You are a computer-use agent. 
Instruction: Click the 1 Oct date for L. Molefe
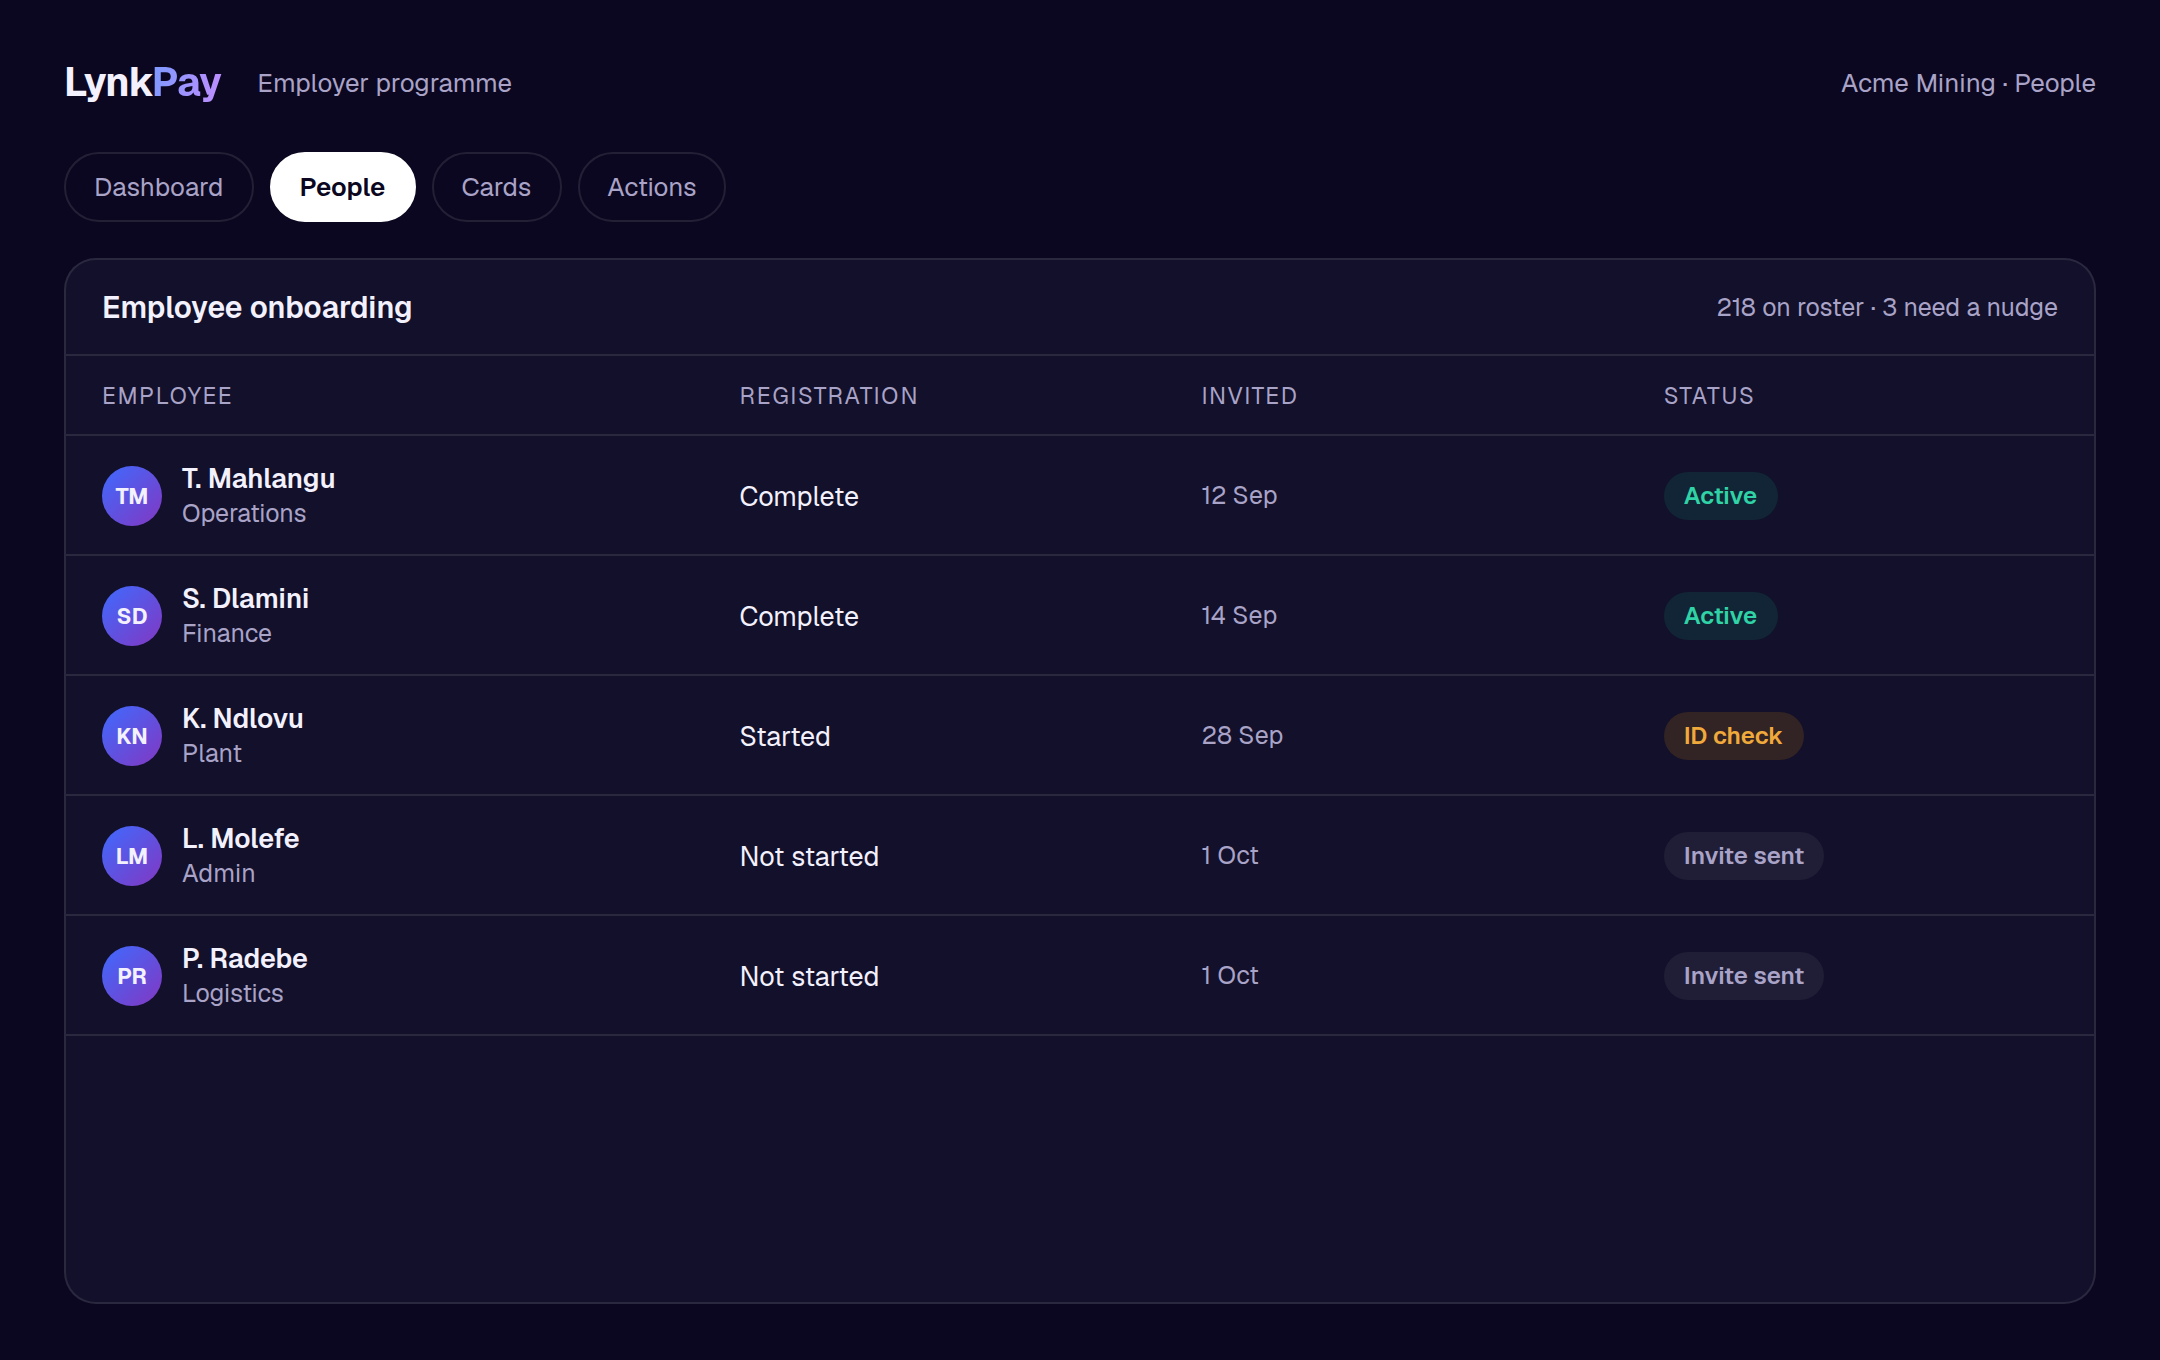(x=1230, y=856)
